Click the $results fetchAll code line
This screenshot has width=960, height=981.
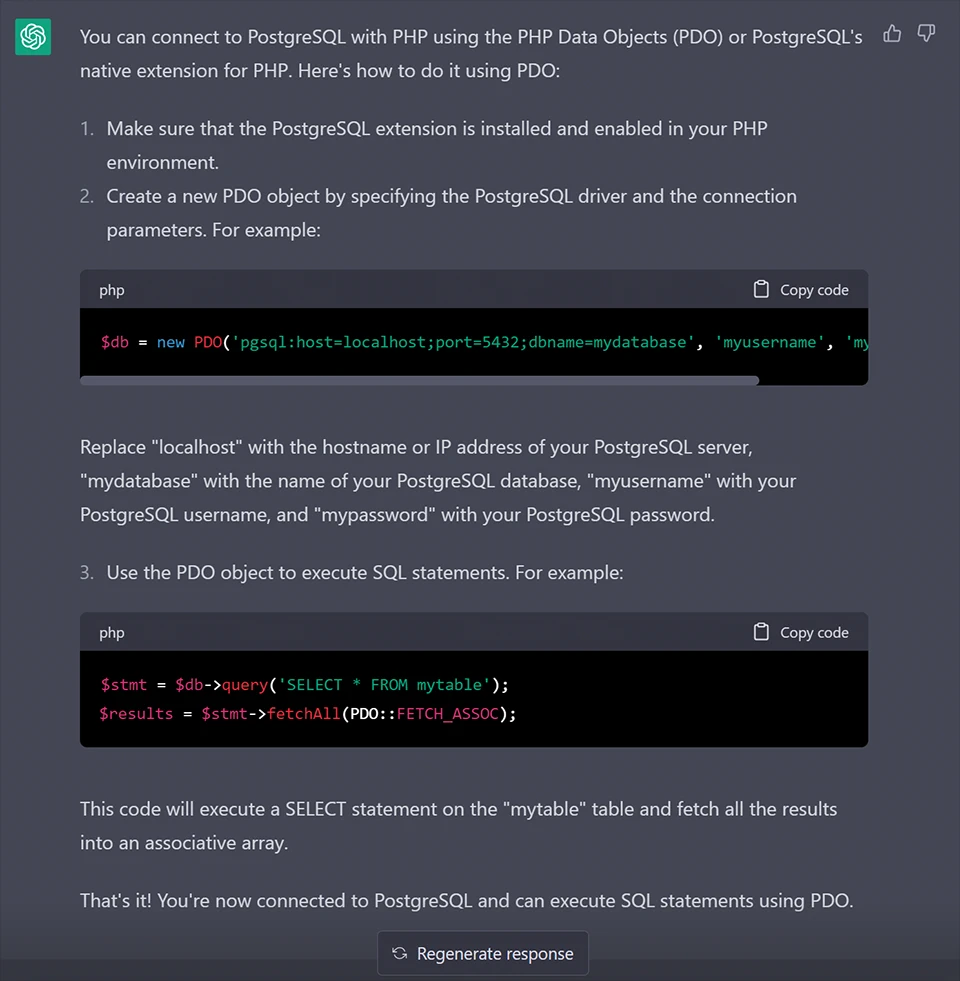(x=308, y=714)
